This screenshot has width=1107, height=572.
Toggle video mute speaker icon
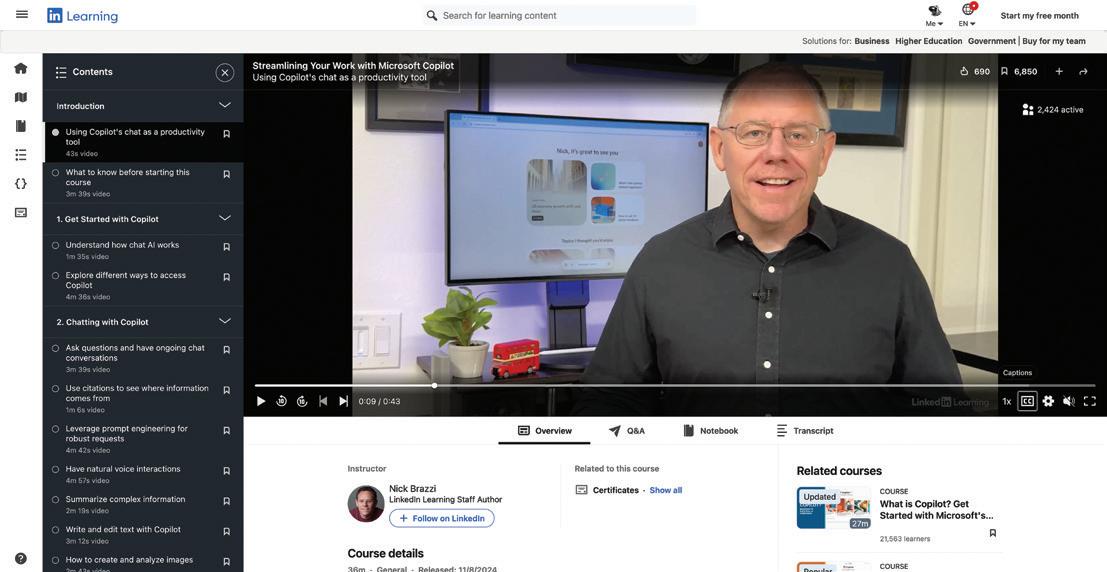click(1069, 401)
